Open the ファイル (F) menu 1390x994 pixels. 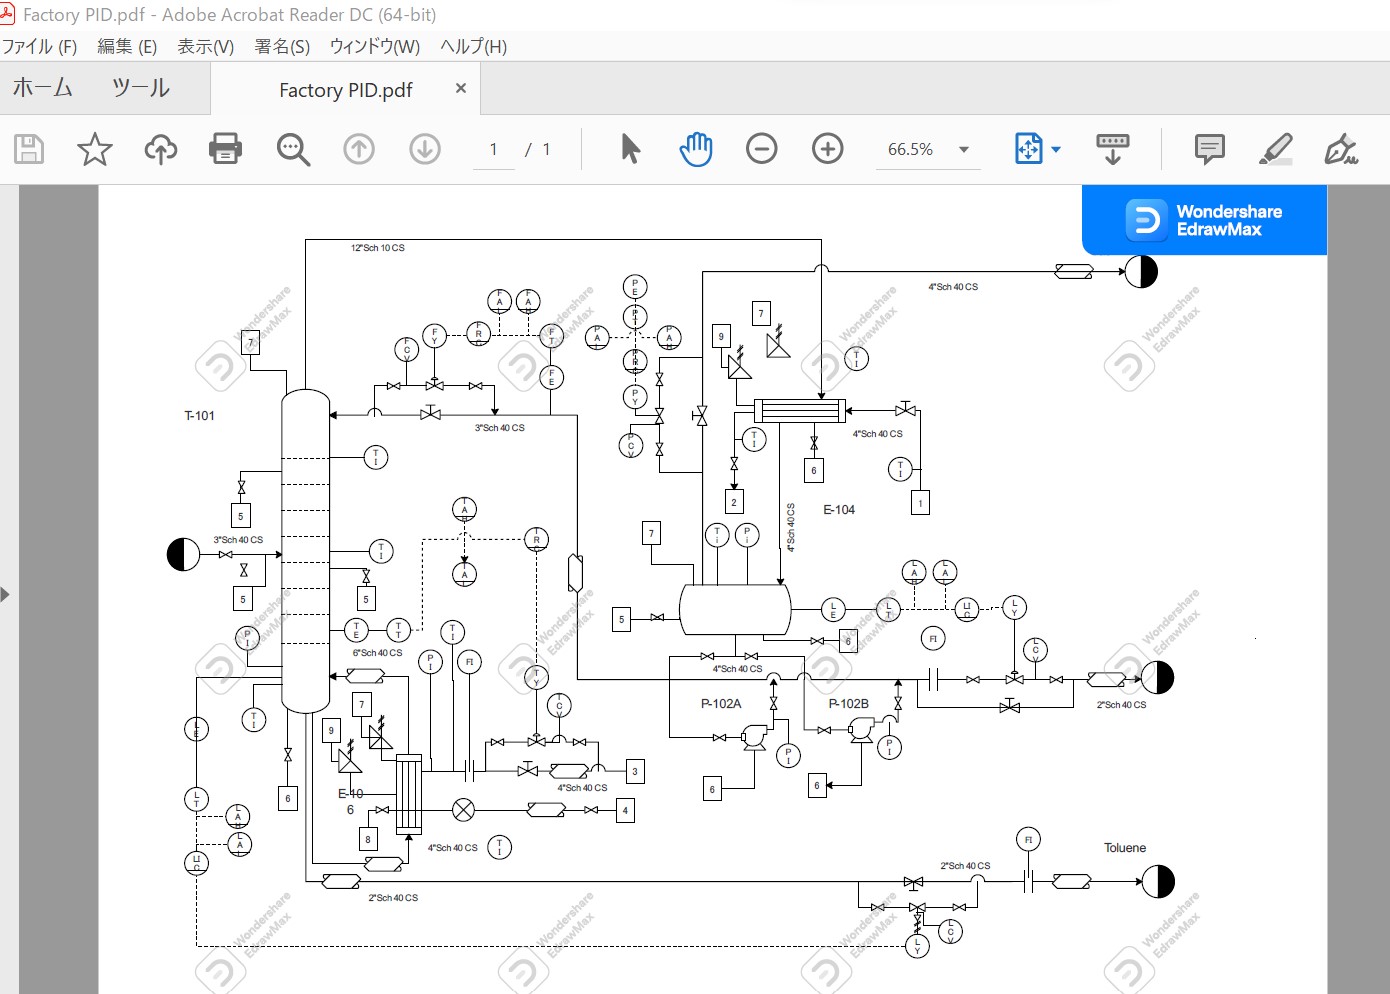tap(40, 47)
